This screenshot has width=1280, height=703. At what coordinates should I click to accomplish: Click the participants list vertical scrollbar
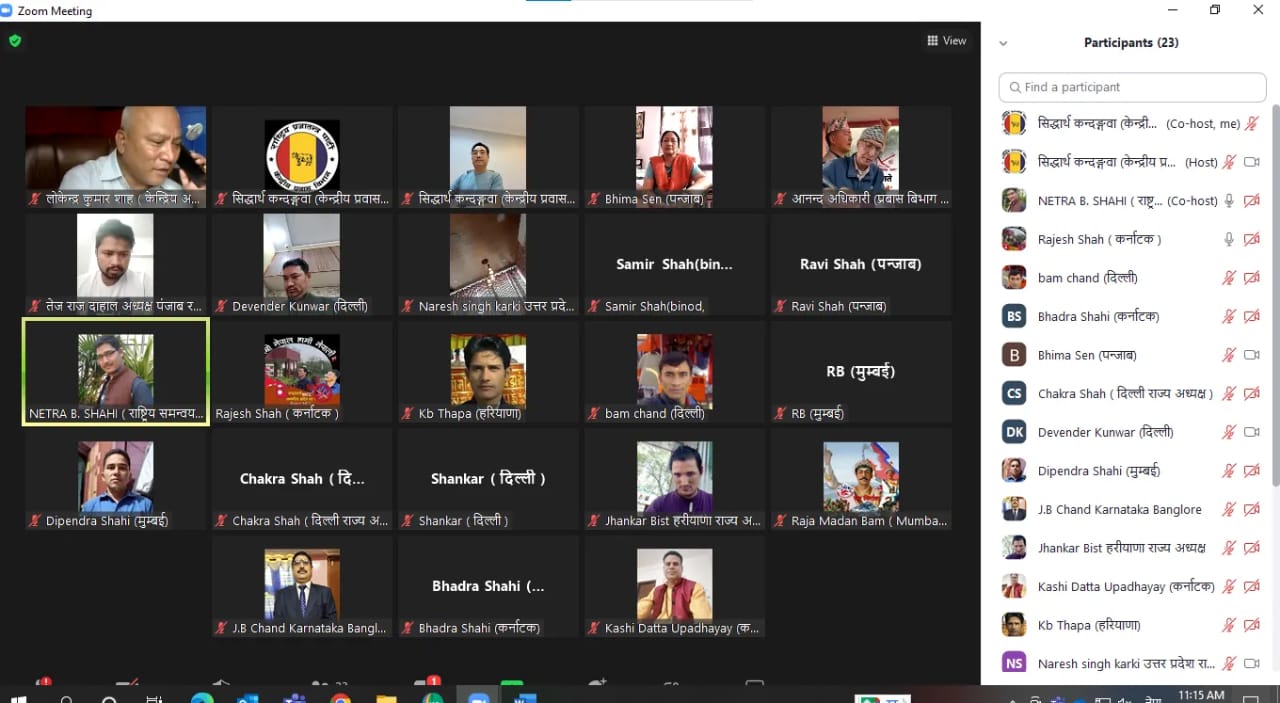click(1274, 300)
